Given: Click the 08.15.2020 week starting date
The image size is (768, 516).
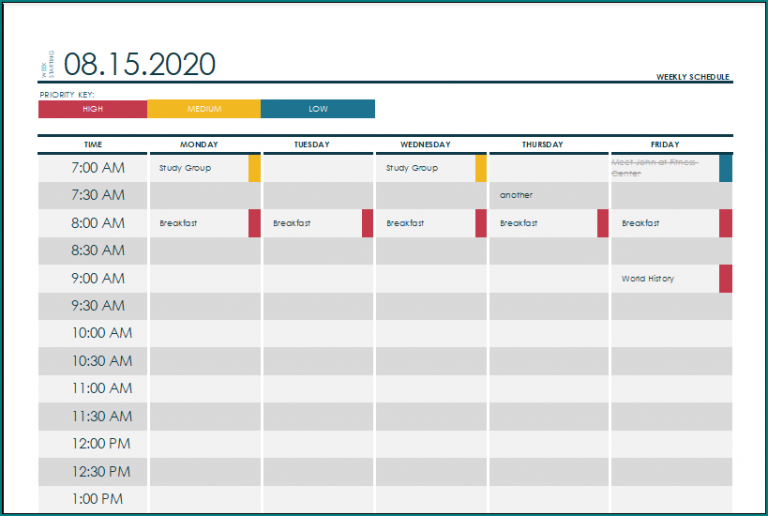Looking at the screenshot, I should [139, 65].
